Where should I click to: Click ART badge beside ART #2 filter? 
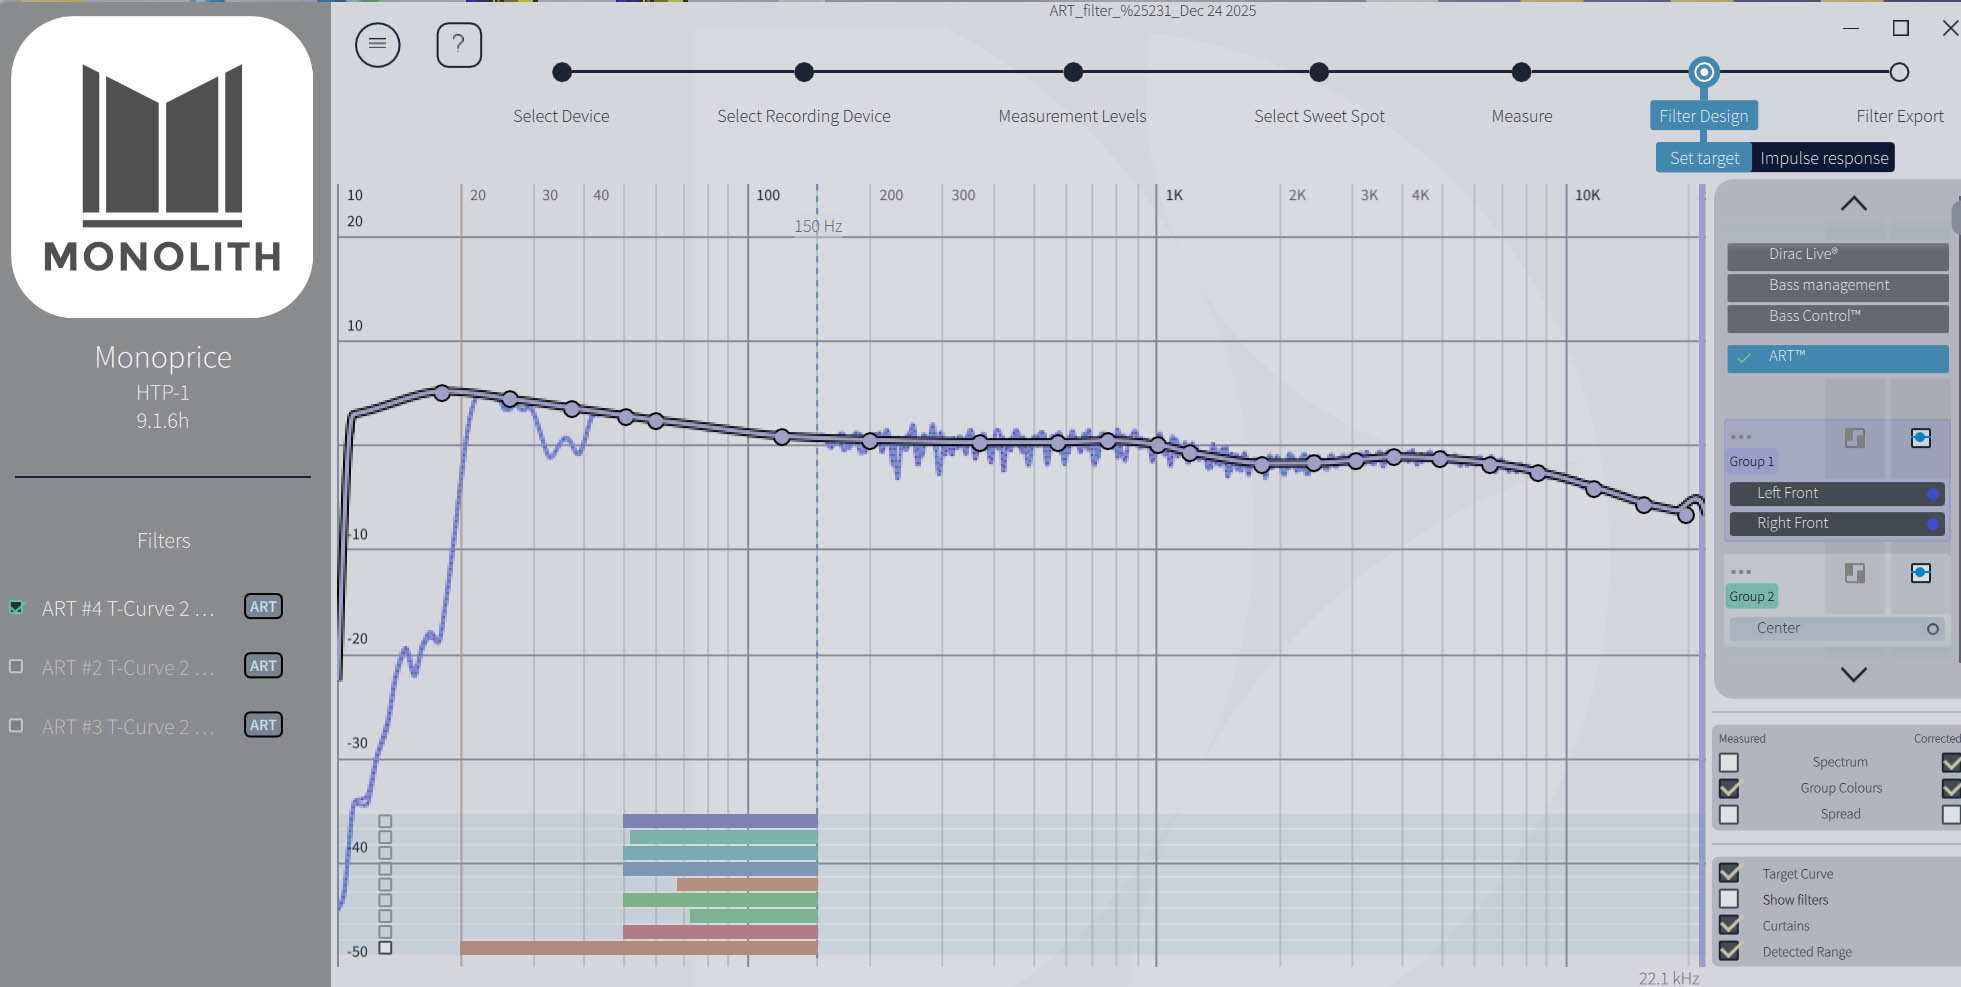(263, 666)
